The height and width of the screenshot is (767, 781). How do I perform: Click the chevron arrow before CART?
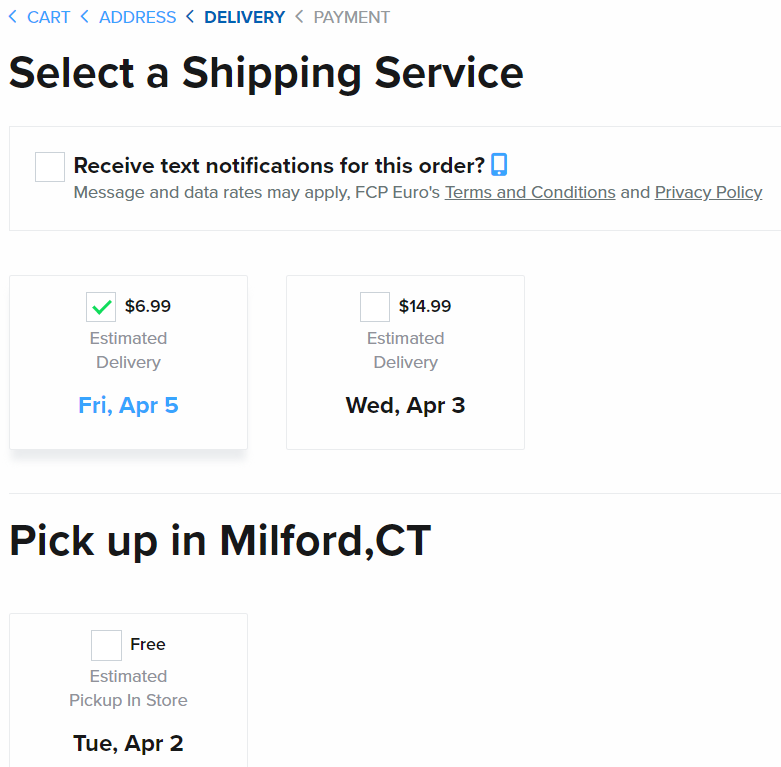tap(13, 17)
